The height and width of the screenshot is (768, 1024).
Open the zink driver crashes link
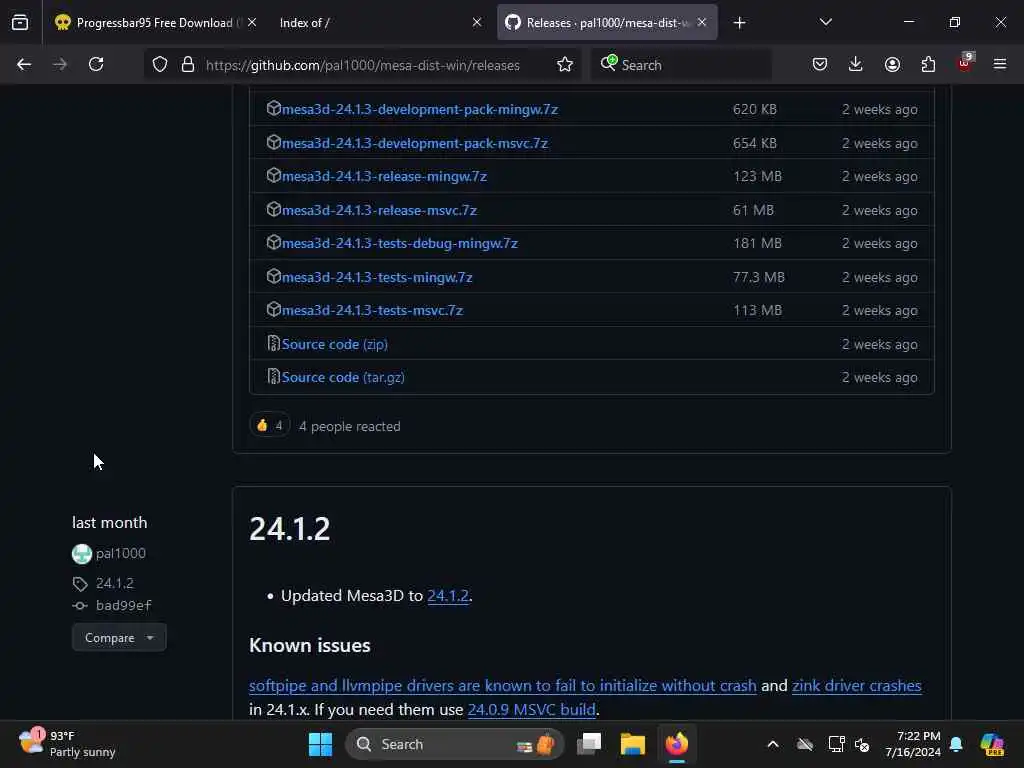(857, 686)
